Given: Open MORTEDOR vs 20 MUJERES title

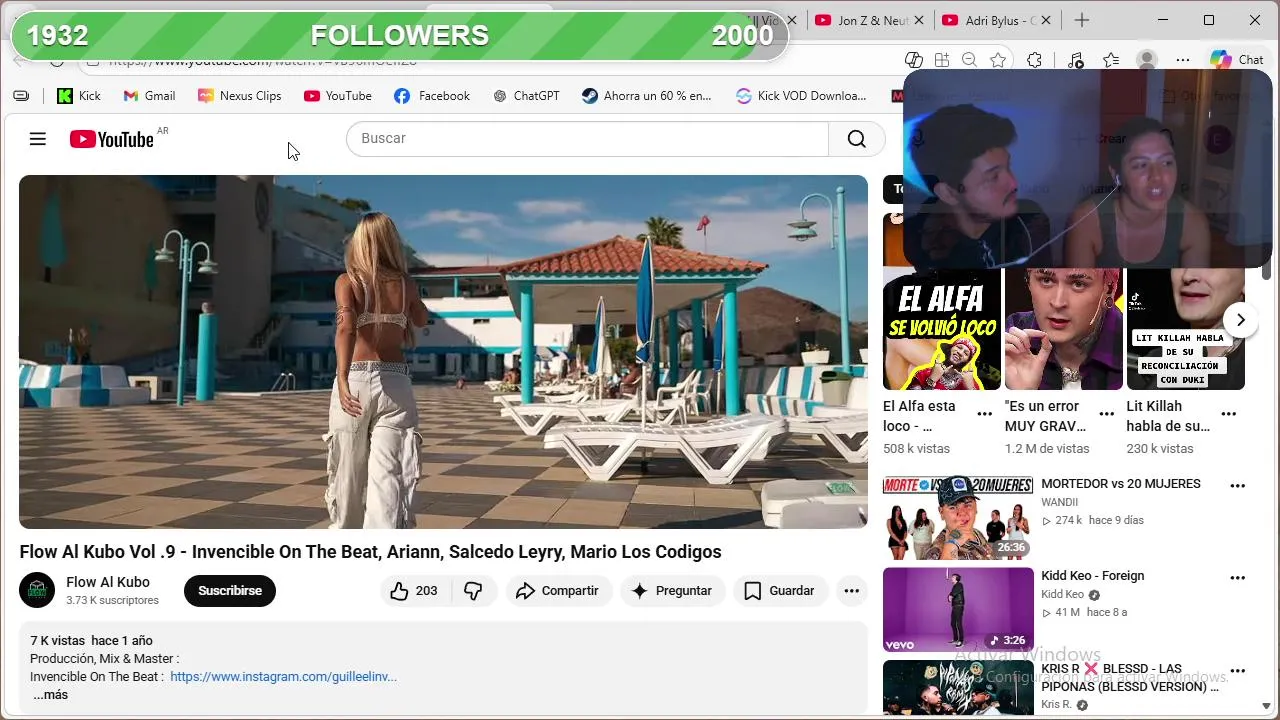Looking at the screenshot, I should coord(1121,484).
